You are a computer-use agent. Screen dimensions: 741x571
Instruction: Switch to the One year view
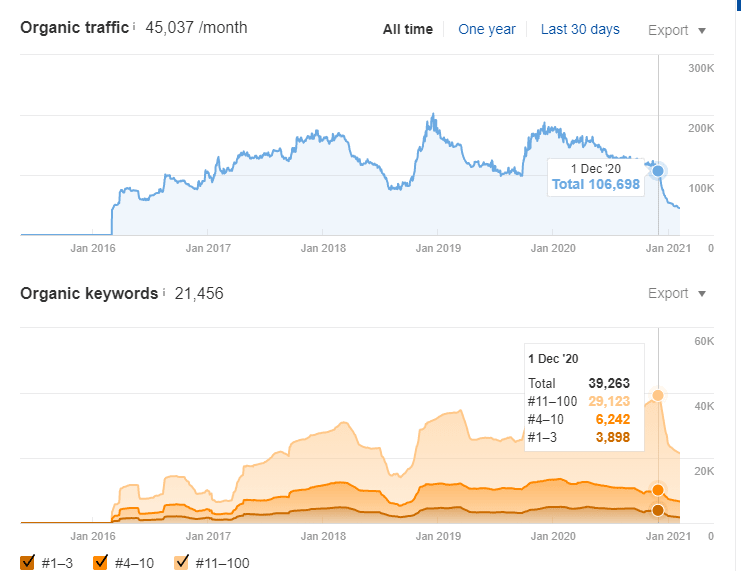click(487, 29)
